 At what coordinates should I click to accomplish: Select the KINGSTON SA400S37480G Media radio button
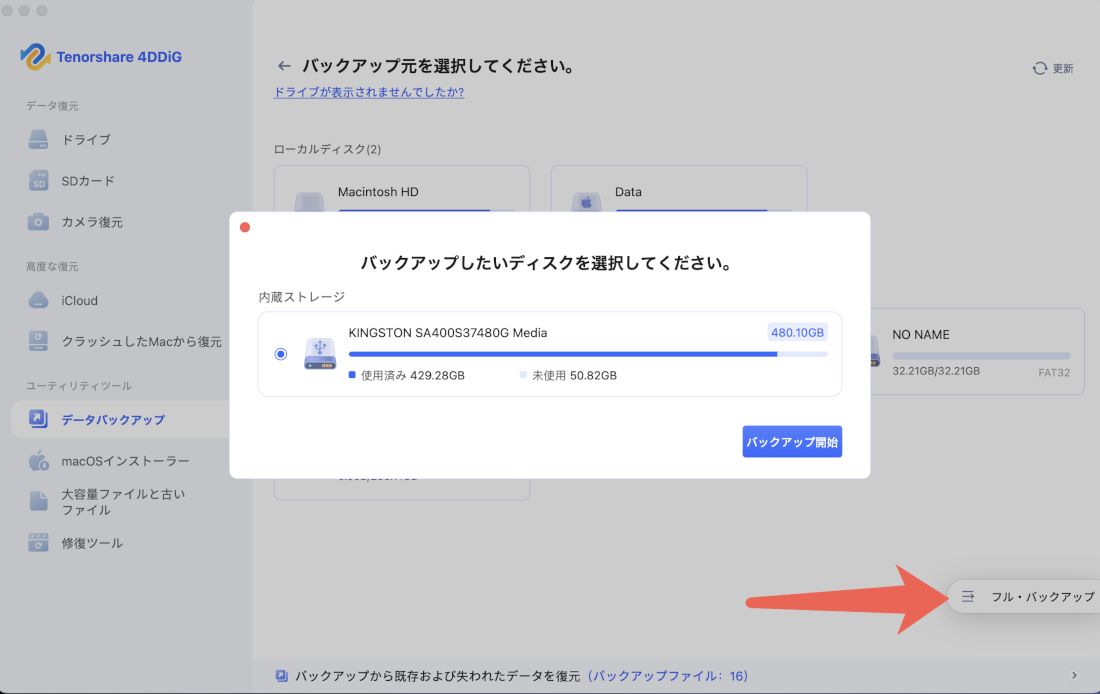(x=281, y=353)
